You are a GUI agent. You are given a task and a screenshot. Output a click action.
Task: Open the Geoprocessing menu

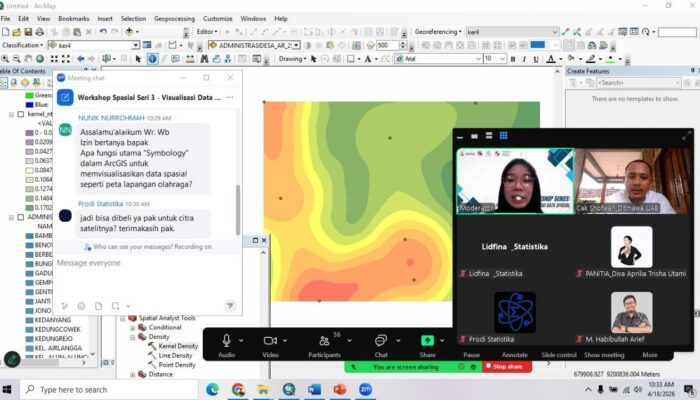175,19
